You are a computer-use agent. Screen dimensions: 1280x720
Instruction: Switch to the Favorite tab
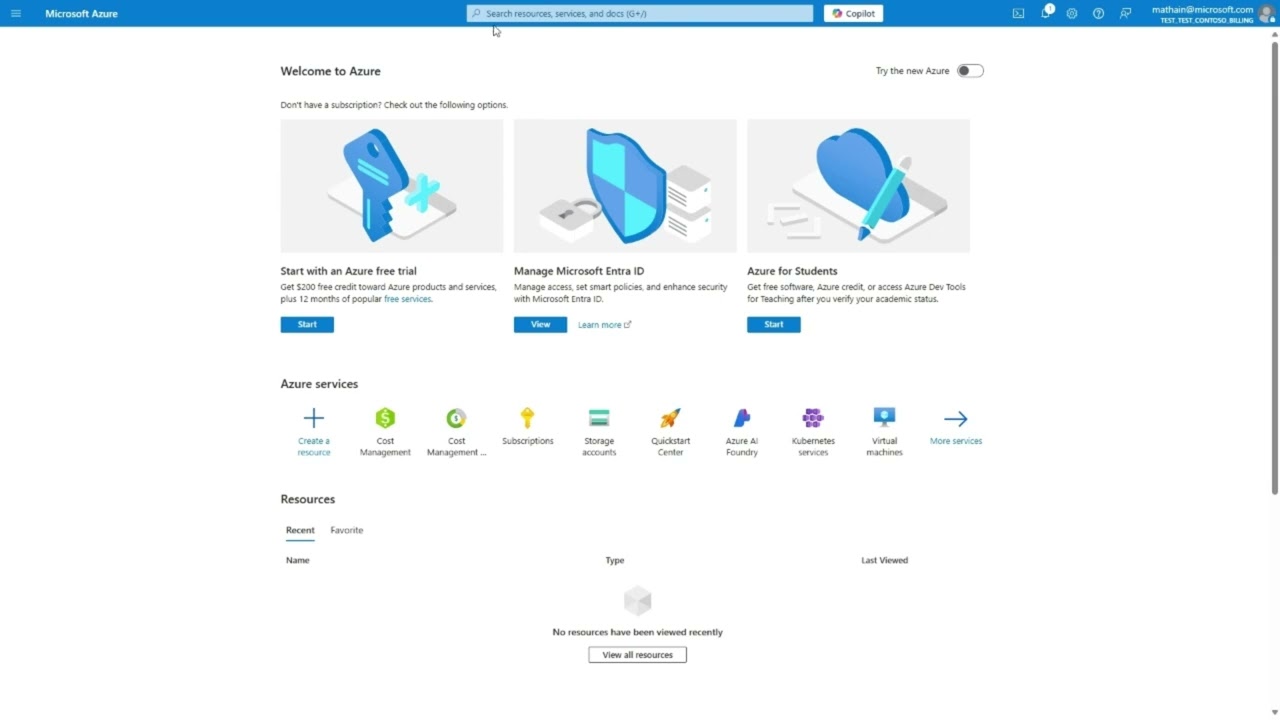pos(347,530)
